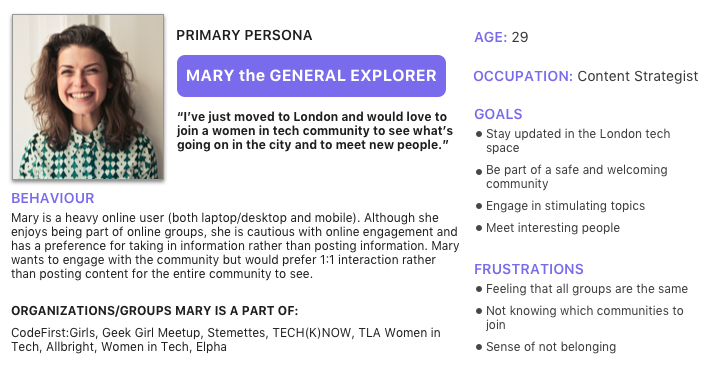Click bullet before Engage in stimulating topics
The image size is (711, 368).
click(479, 206)
